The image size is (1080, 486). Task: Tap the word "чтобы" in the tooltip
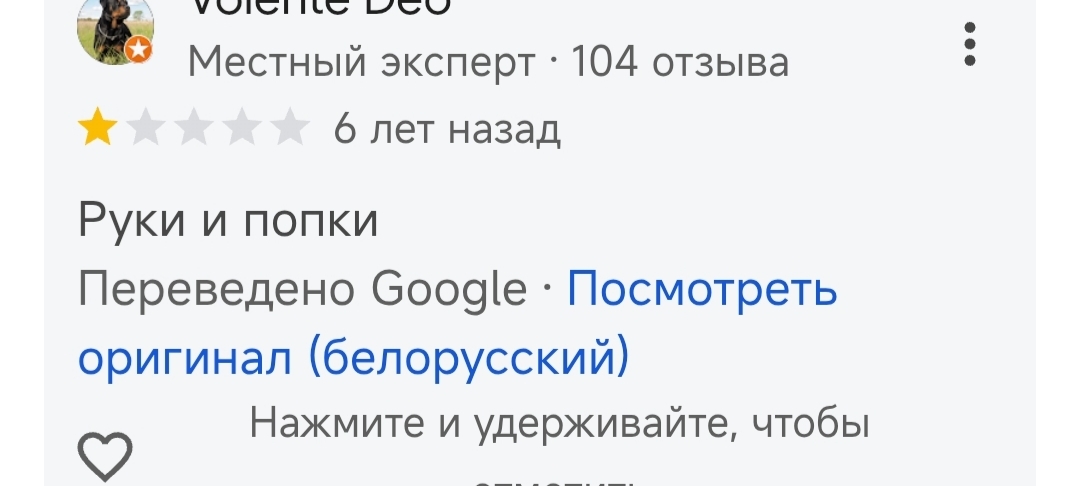pos(810,424)
